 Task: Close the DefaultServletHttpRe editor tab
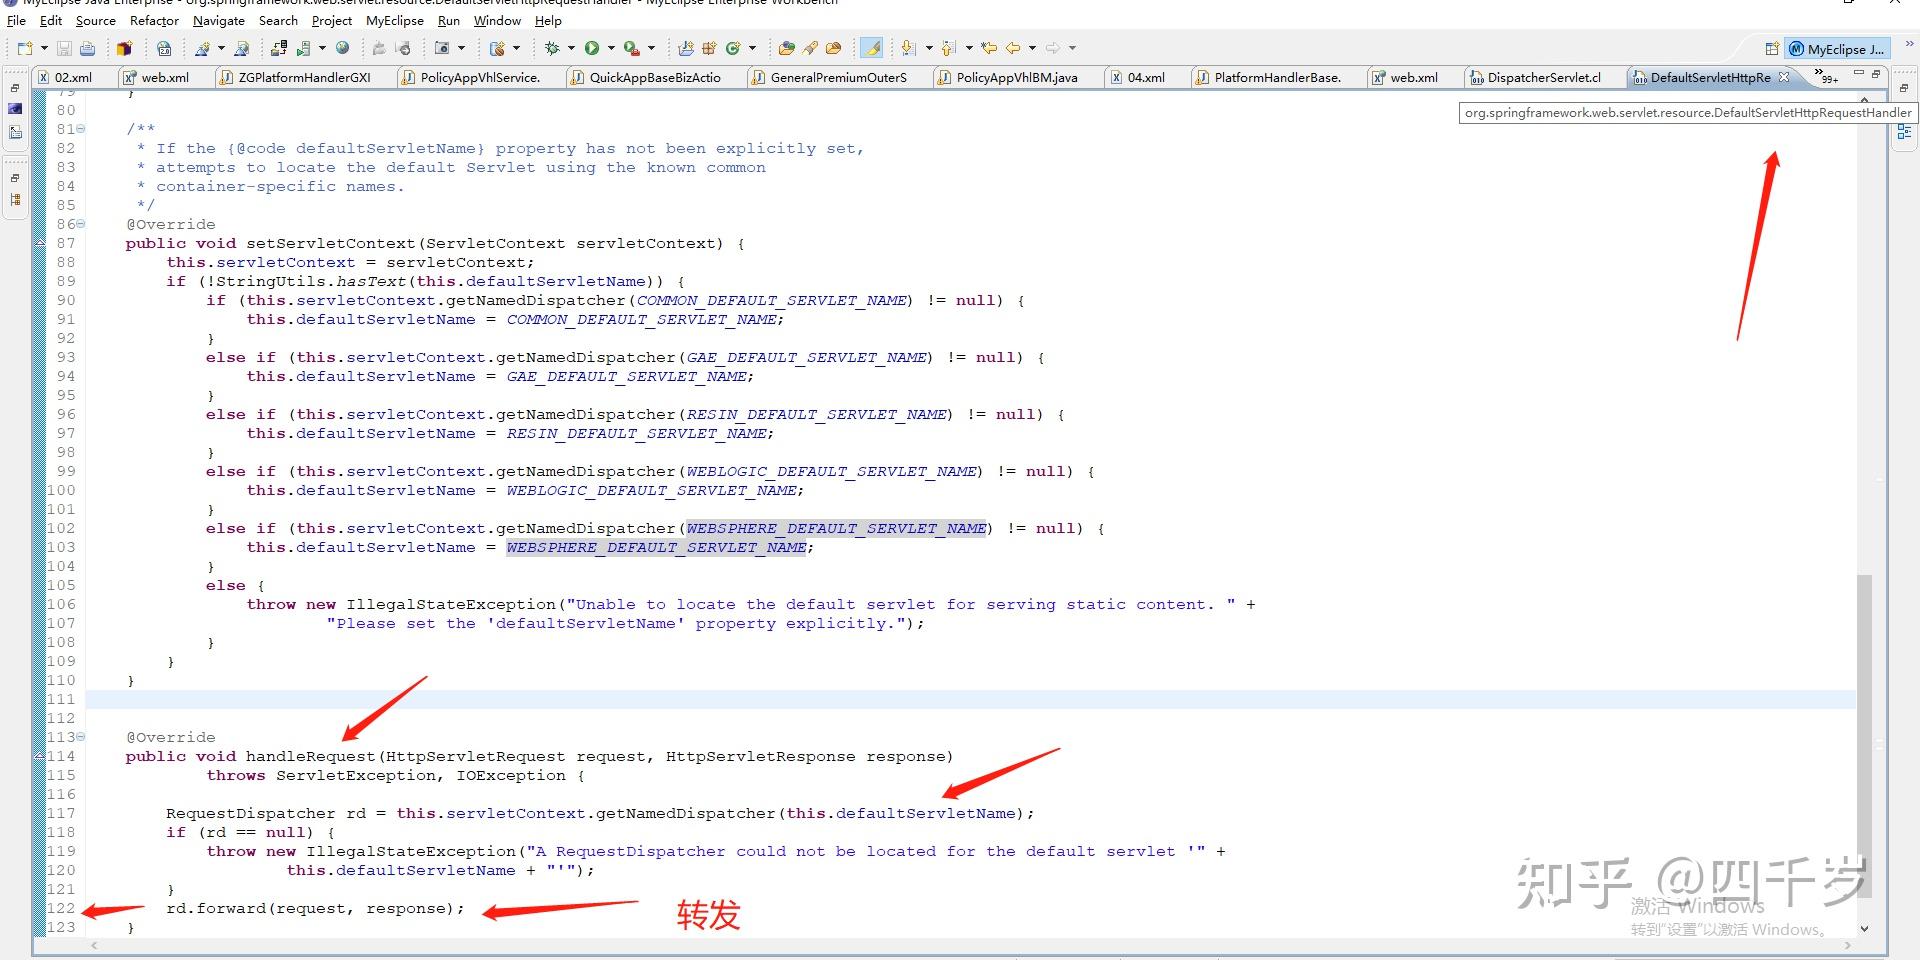tap(1784, 77)
